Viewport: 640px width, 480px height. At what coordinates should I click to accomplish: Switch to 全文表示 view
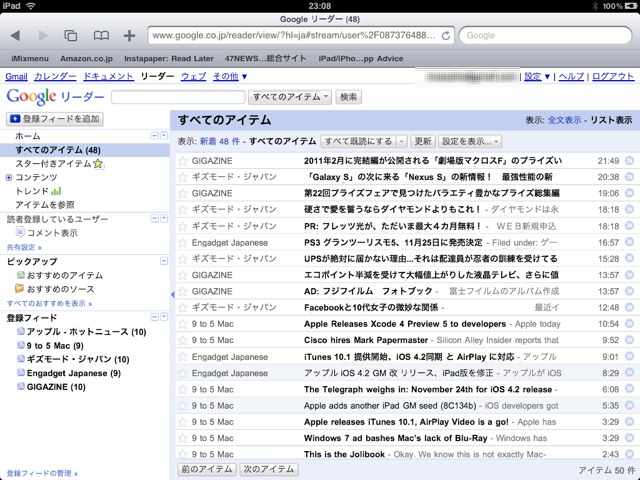pos(564,120)
